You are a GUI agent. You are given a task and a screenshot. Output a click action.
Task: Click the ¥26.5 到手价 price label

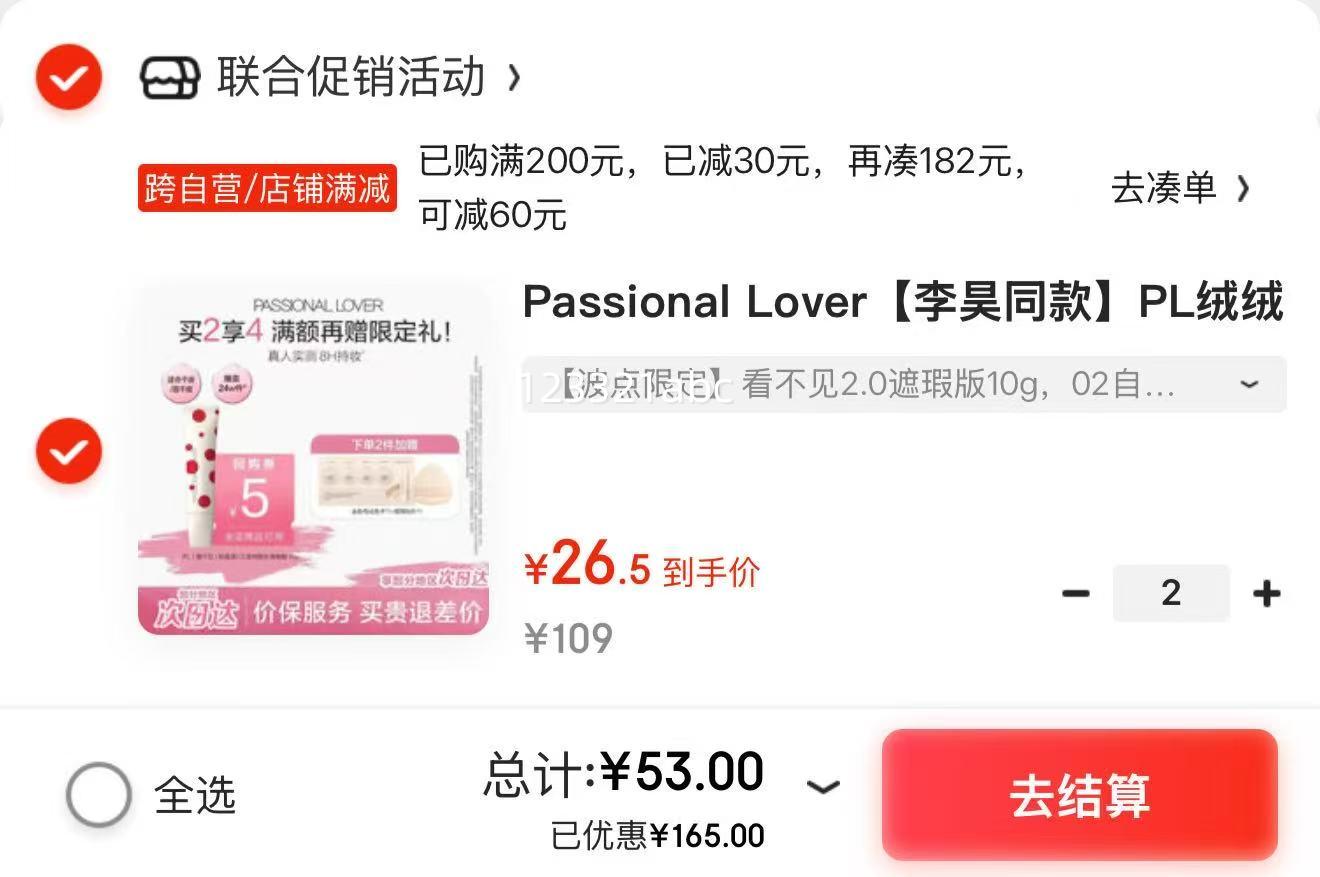[642, 565]
